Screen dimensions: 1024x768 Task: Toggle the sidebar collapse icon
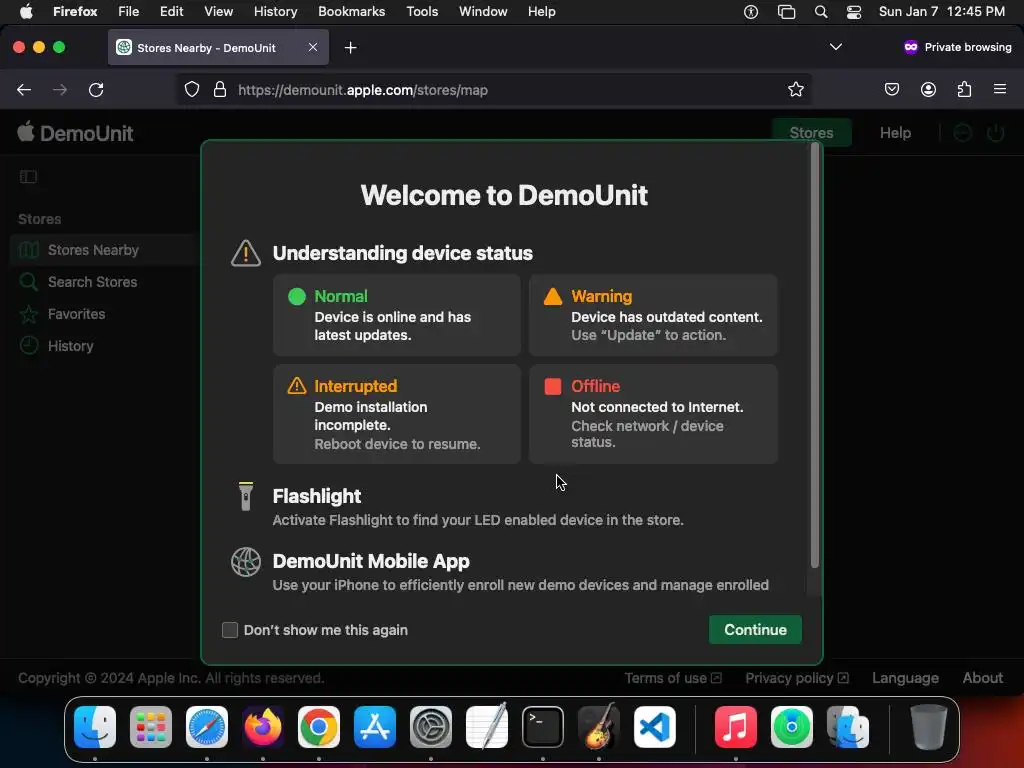(28, 176)
